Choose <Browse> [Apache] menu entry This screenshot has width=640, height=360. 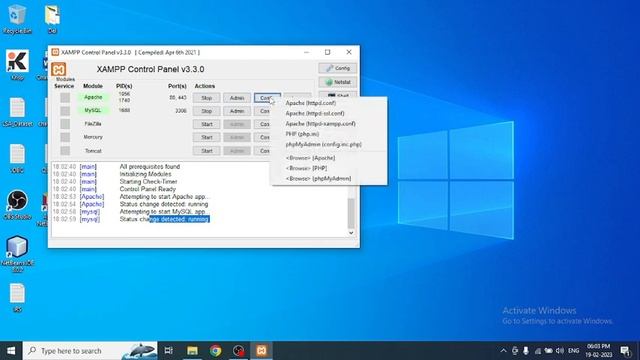tap(329, 158)
